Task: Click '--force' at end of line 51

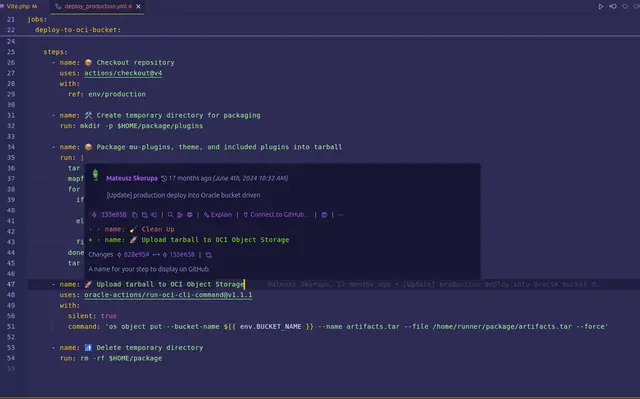Action: tap(590, 327)
